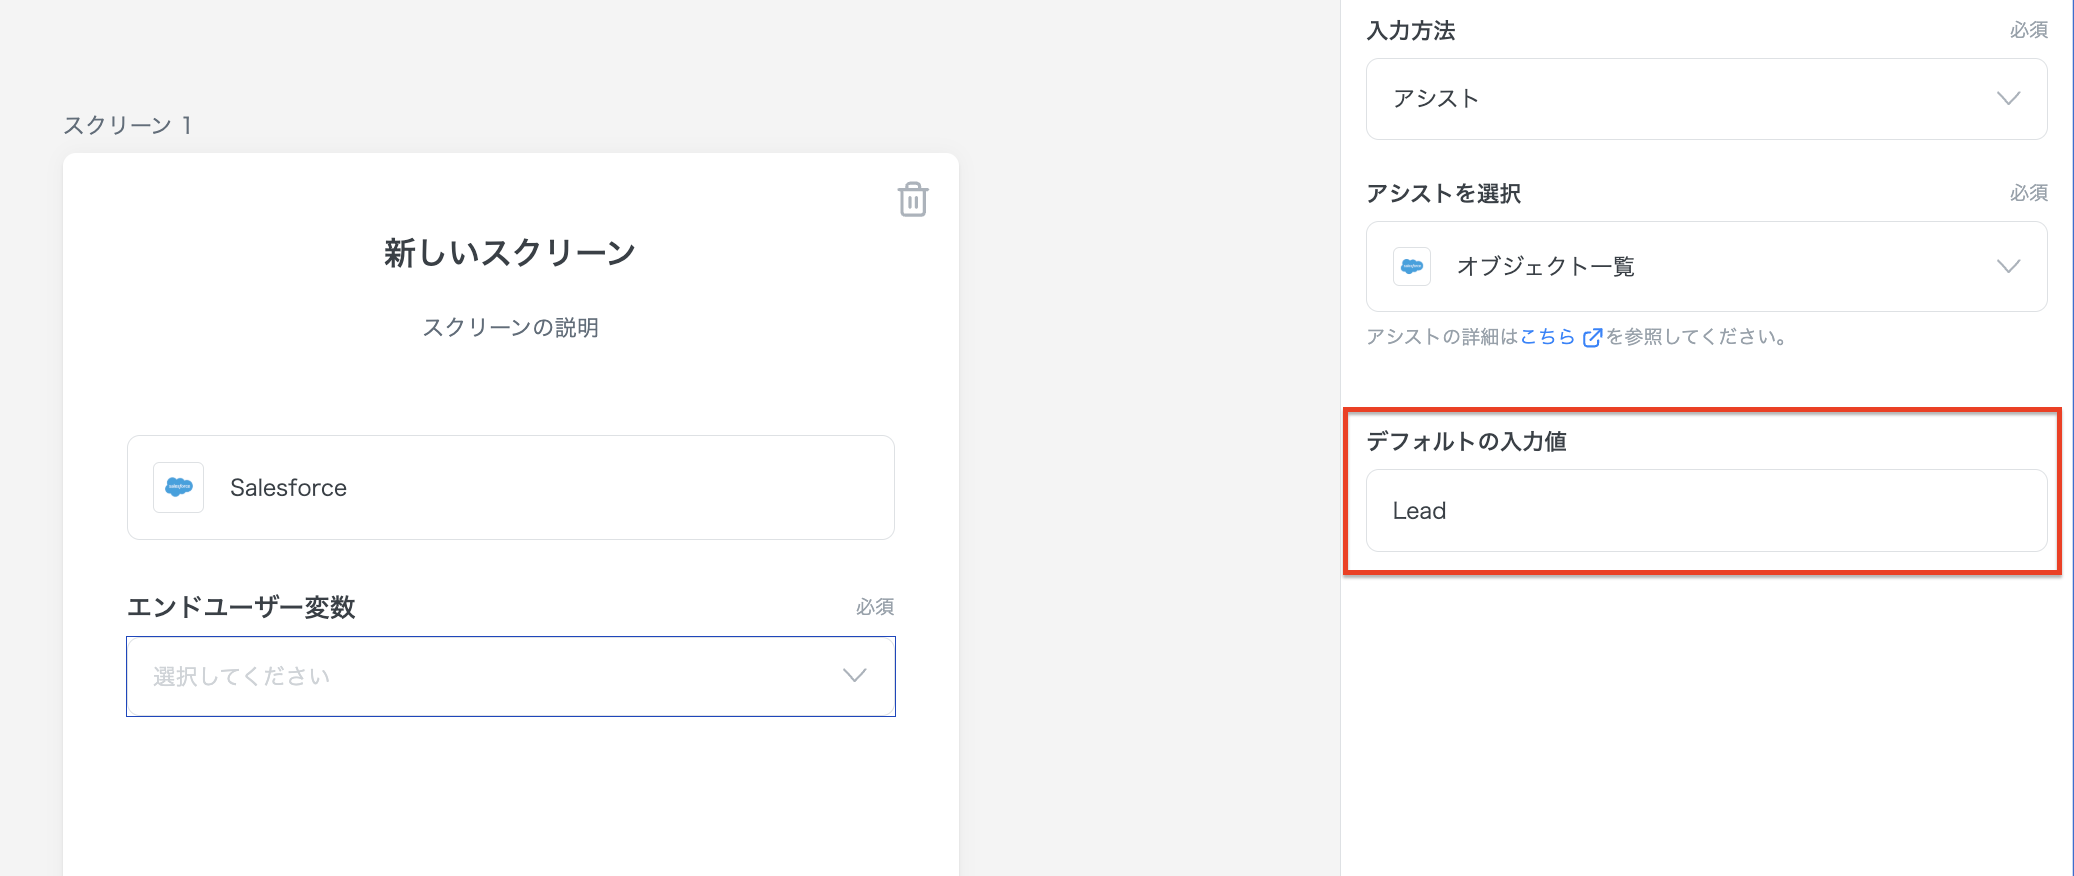Click the Salesforce logo in the screen card
Viewport: 2074px width, 876px height.
(179, 487)
